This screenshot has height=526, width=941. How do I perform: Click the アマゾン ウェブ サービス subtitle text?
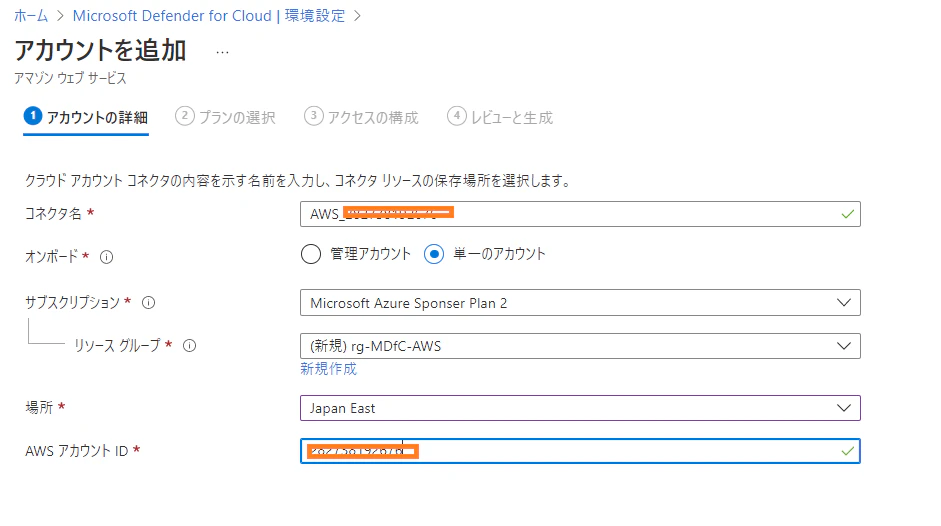[70, 78]
